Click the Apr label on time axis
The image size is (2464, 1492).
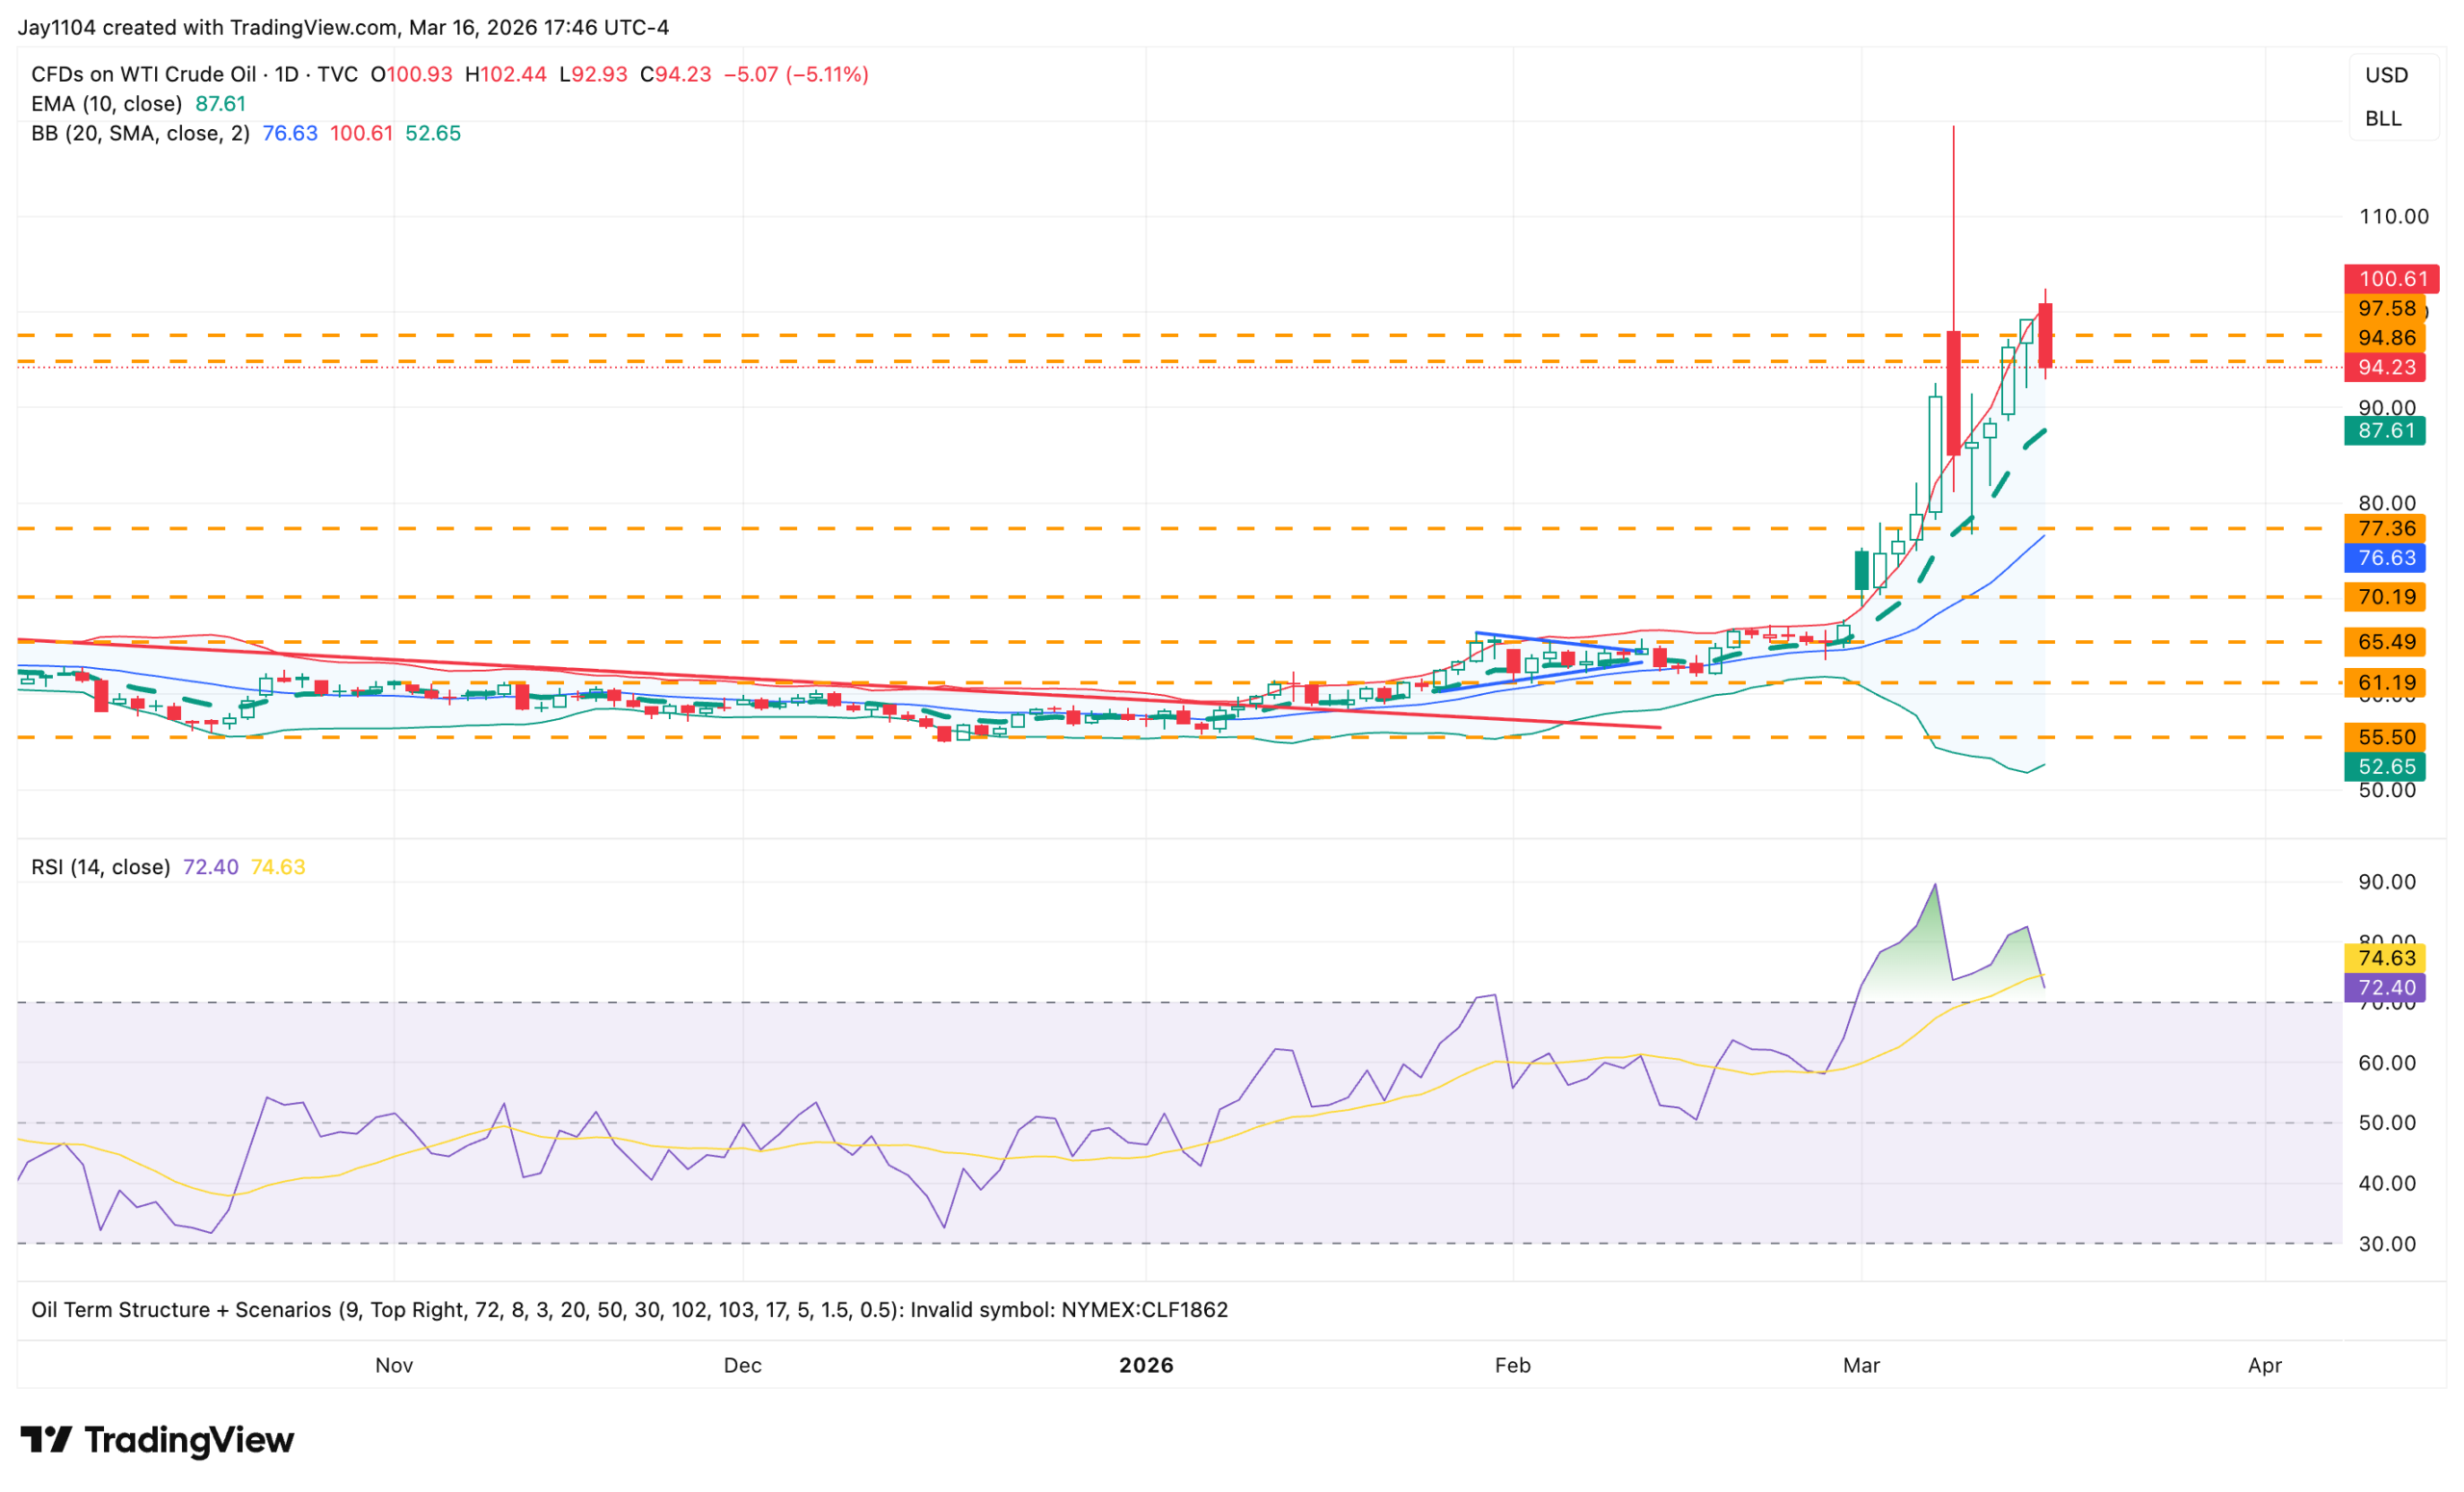(x=2265, y=1366)
